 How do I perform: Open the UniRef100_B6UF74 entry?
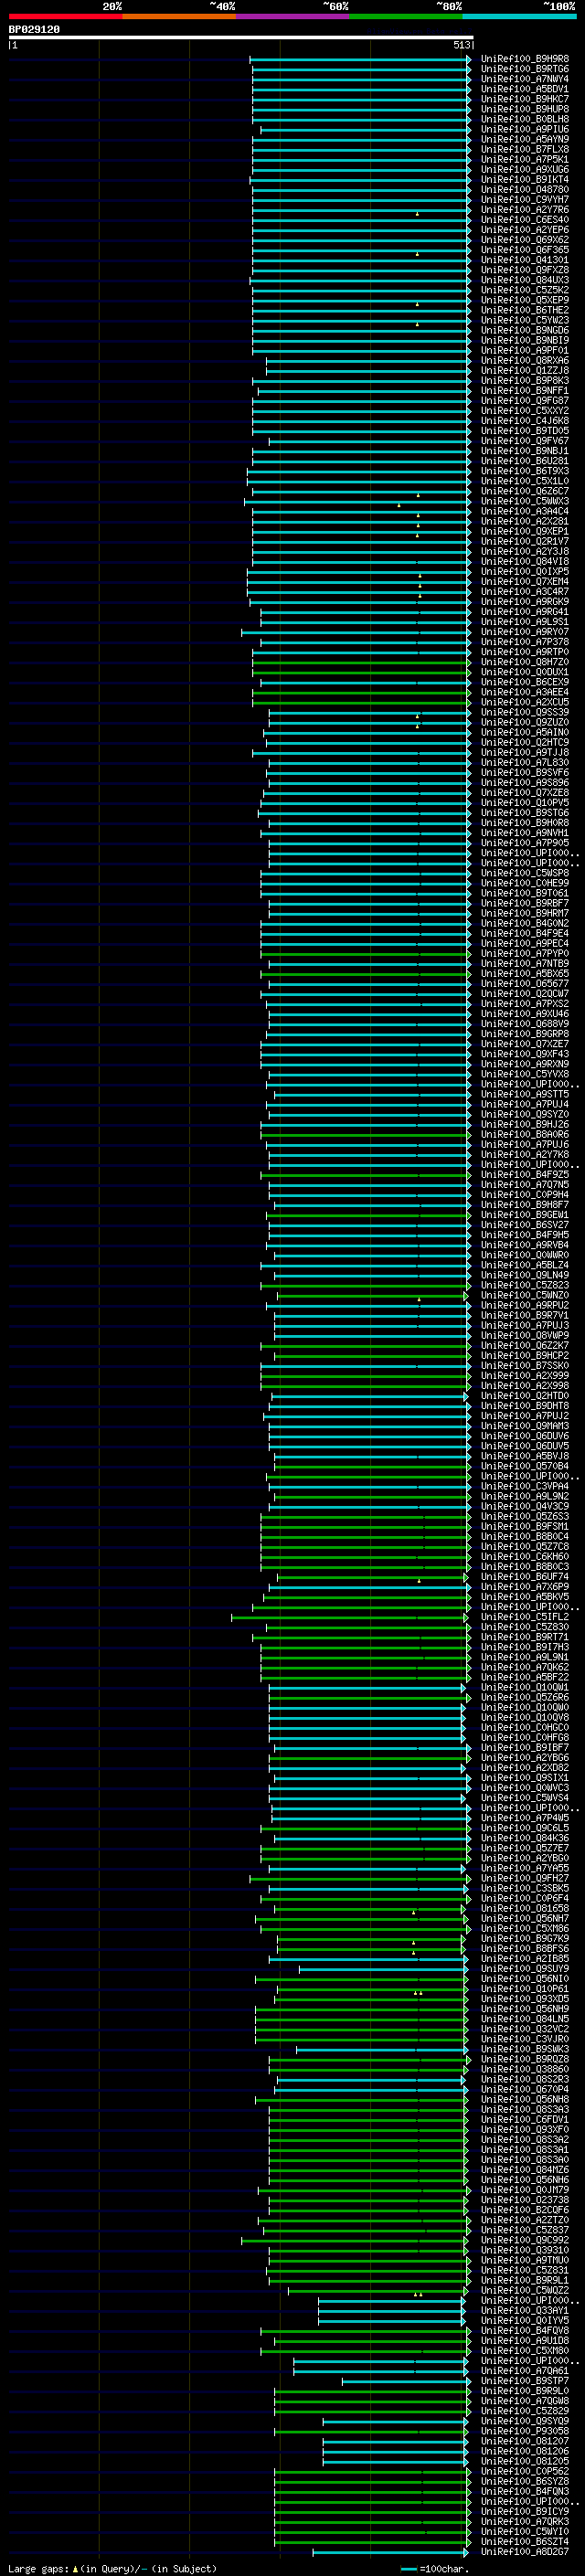tap(525, 1577)
